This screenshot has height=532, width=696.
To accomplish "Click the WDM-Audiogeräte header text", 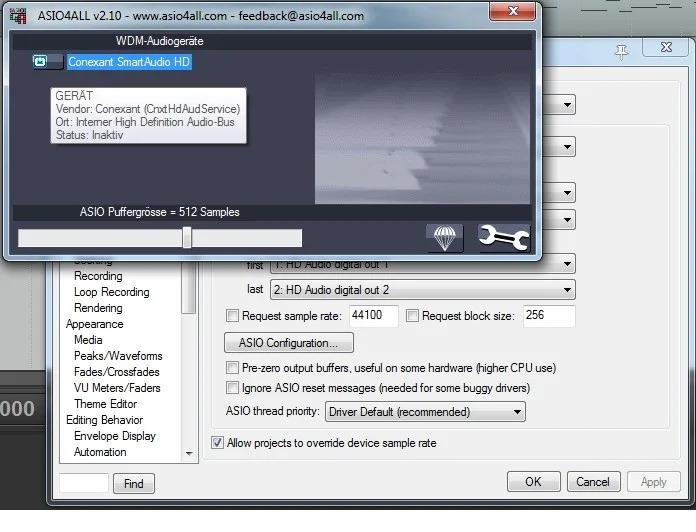I will (159, 41).
